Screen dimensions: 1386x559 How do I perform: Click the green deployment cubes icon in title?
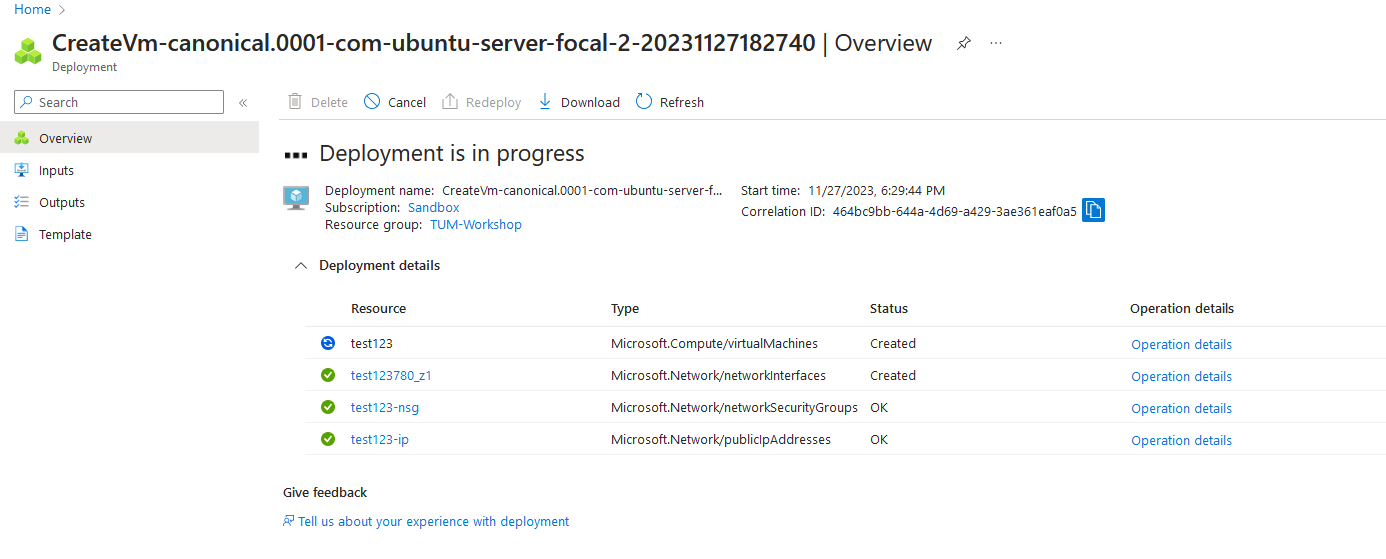(x=27, y=51)
